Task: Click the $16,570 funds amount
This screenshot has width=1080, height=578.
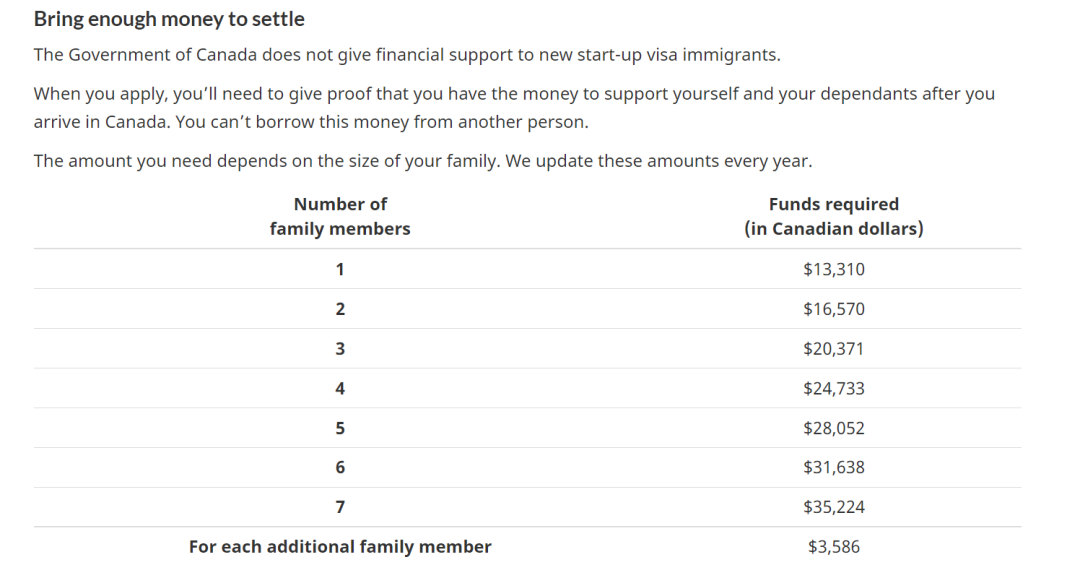Action: (x=833, y=309)
